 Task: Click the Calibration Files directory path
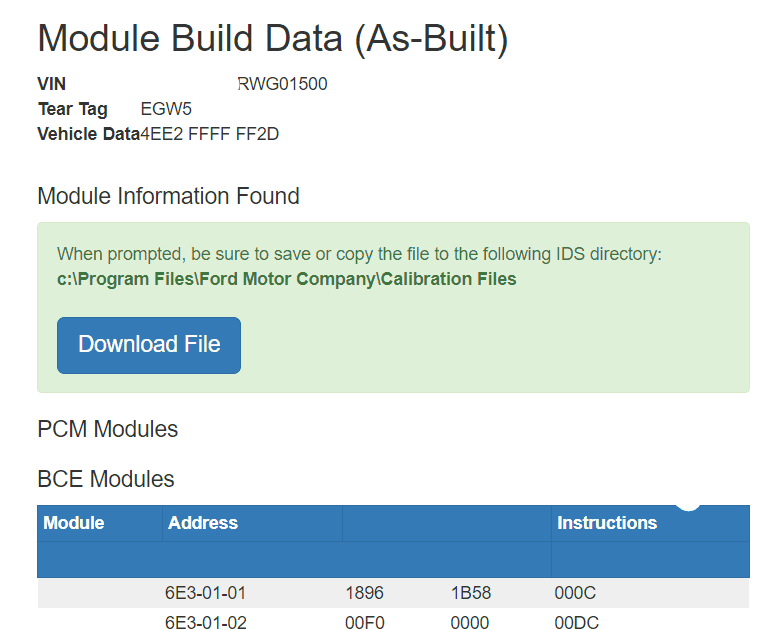[287, 279]
